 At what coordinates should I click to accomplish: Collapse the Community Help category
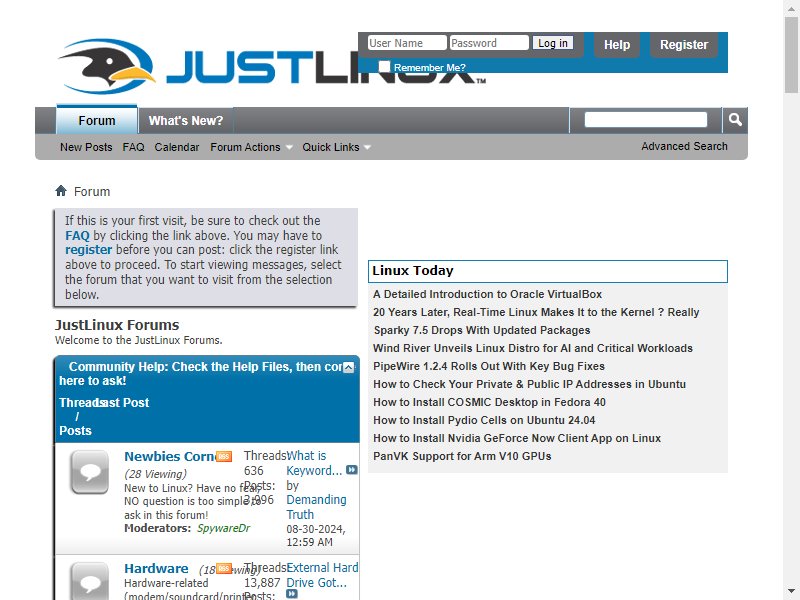click(x=348, y=367)
